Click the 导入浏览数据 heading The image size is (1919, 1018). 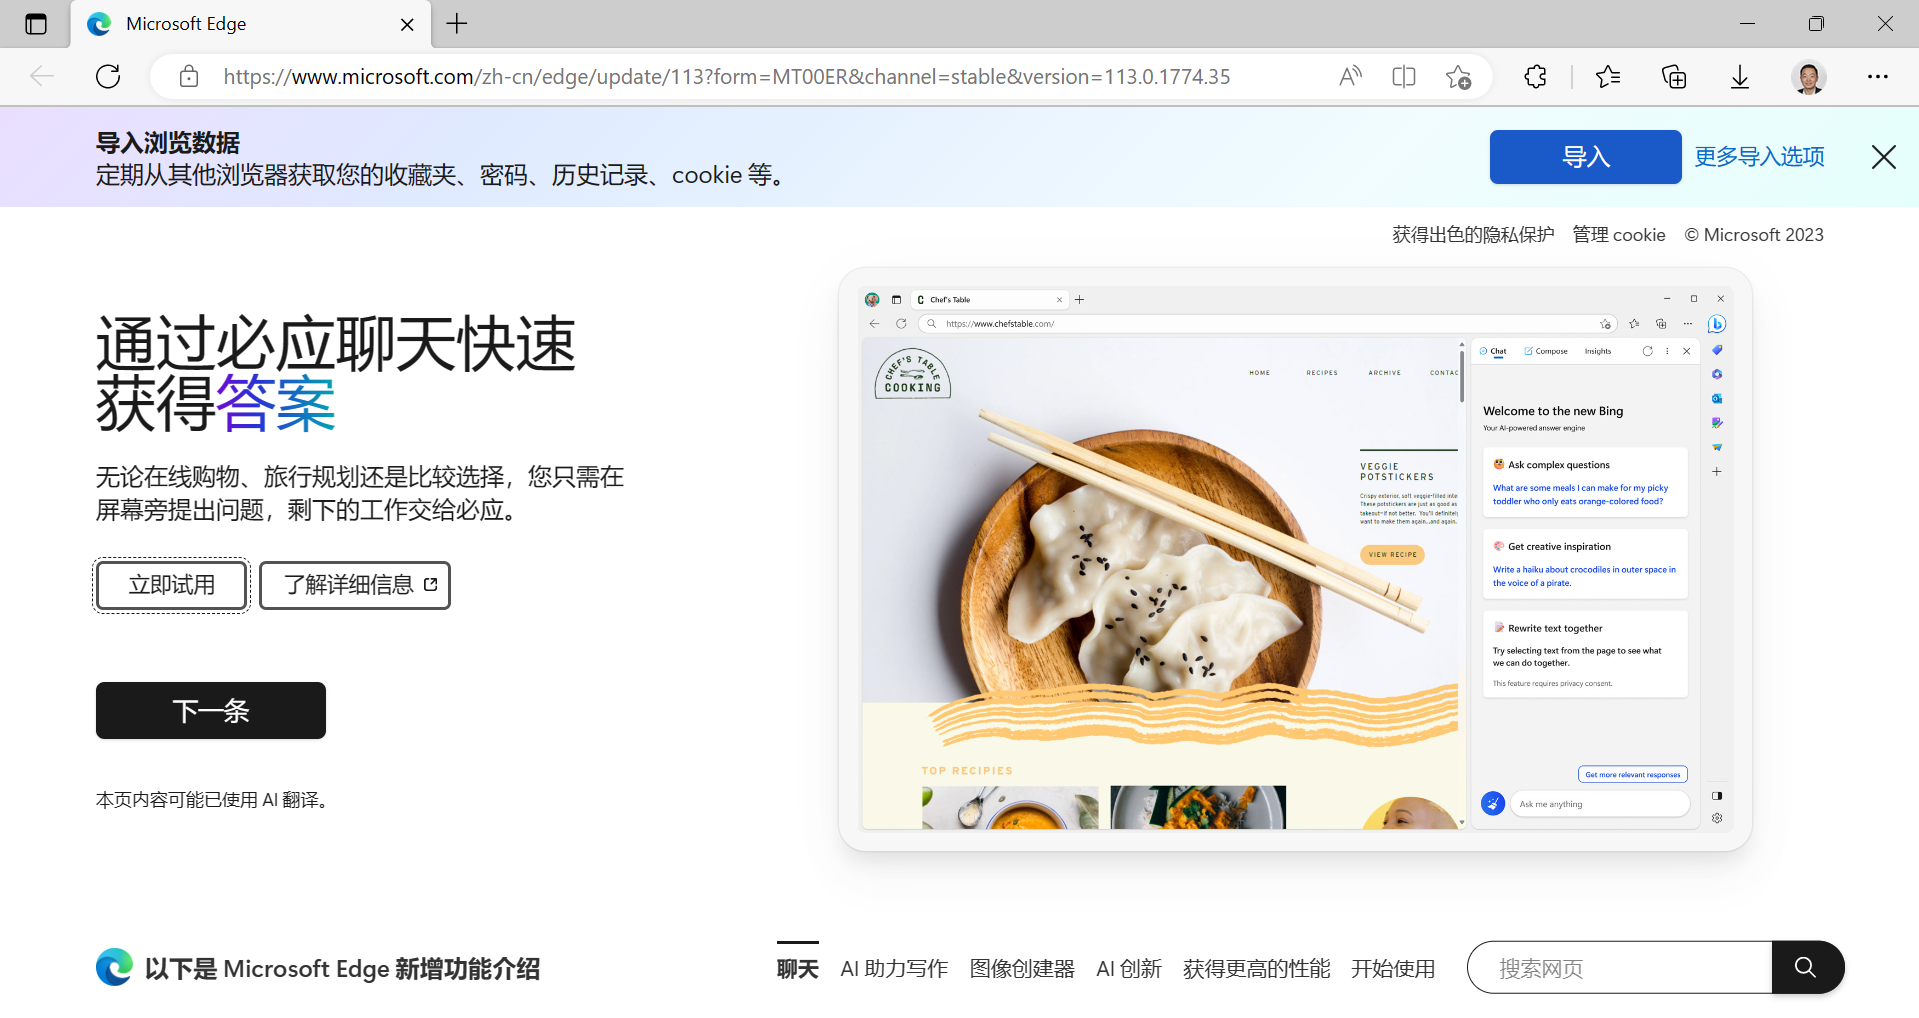168,143
